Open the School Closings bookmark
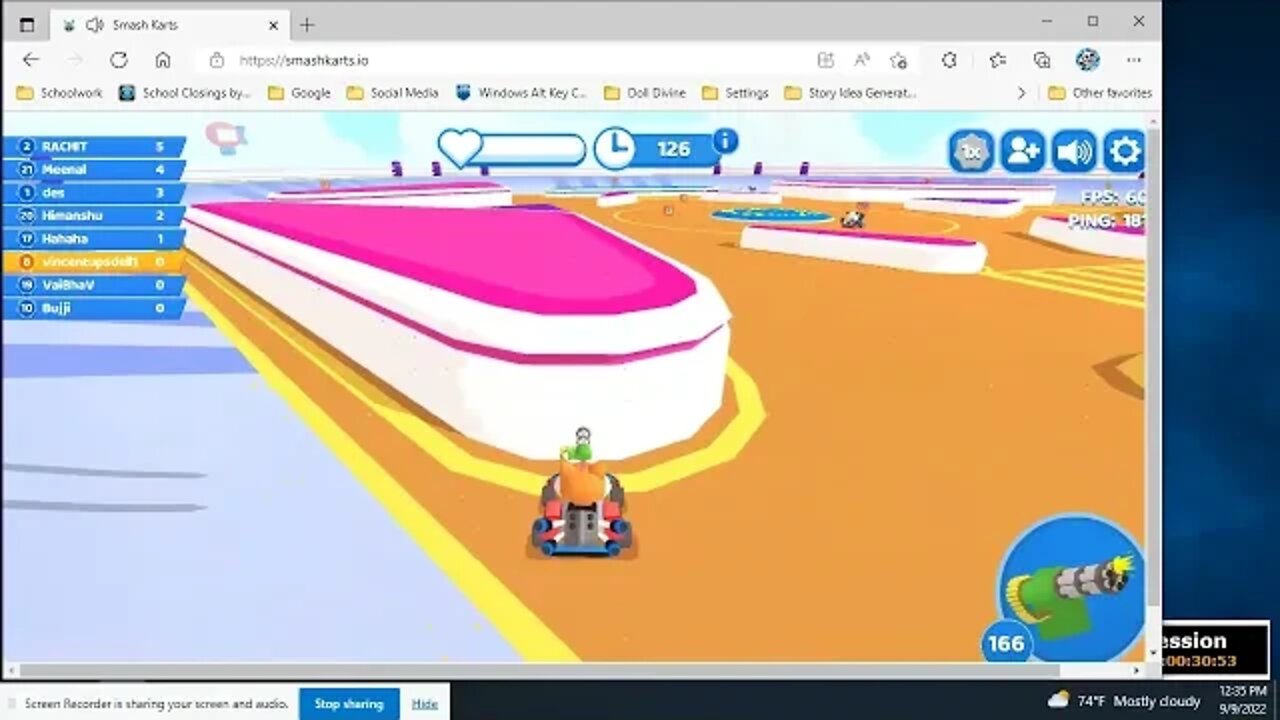Screen dimensions: 1280x720 click(x=185, y=93)
